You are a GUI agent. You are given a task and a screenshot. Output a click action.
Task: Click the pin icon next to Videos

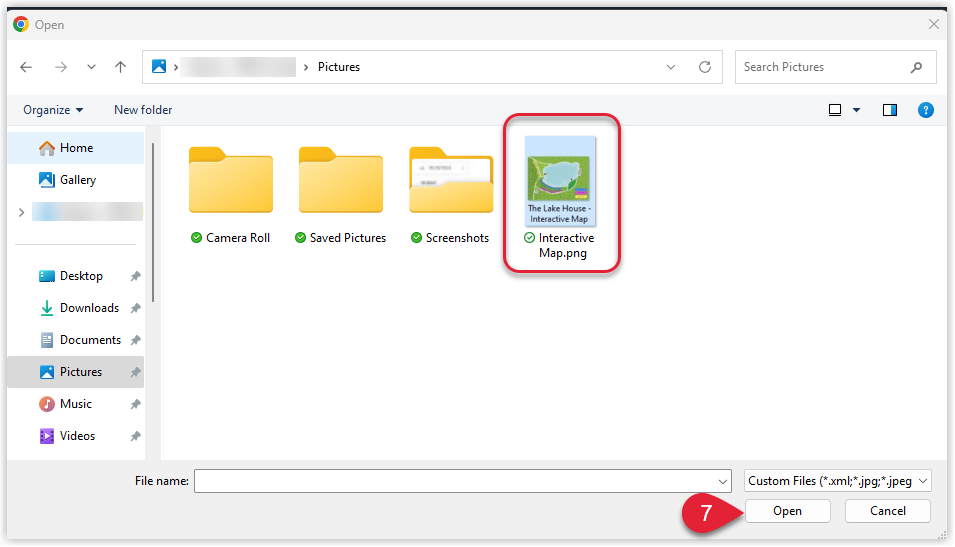click(x=135, y=436)
